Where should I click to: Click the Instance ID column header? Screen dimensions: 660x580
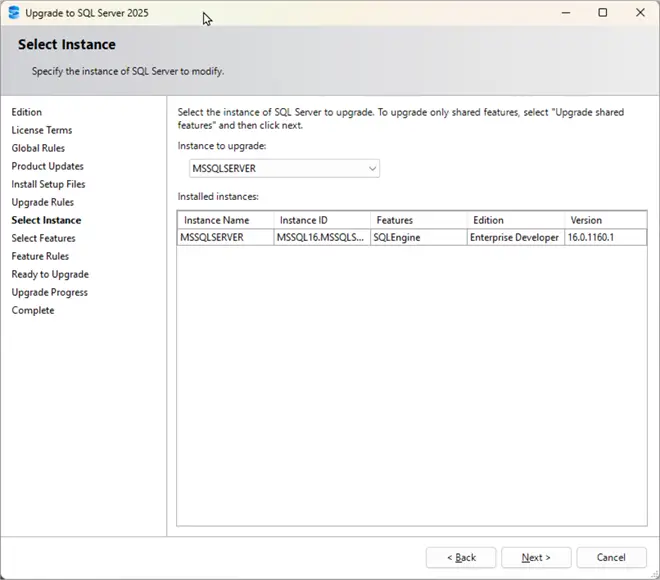click(322, 220)
